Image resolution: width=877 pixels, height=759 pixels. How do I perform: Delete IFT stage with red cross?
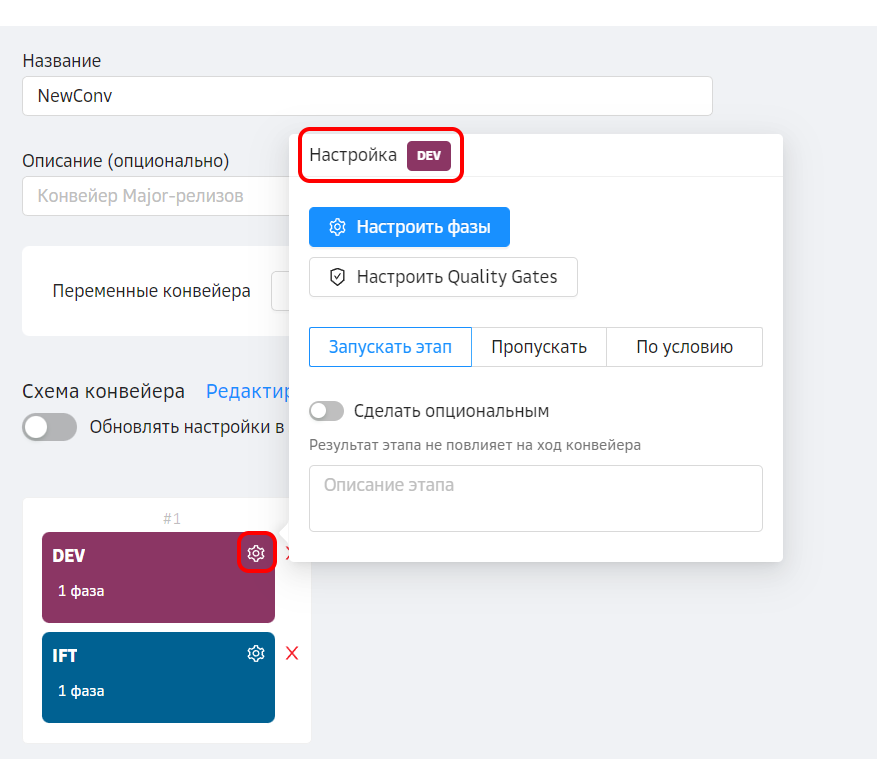(x=292, y=653)
